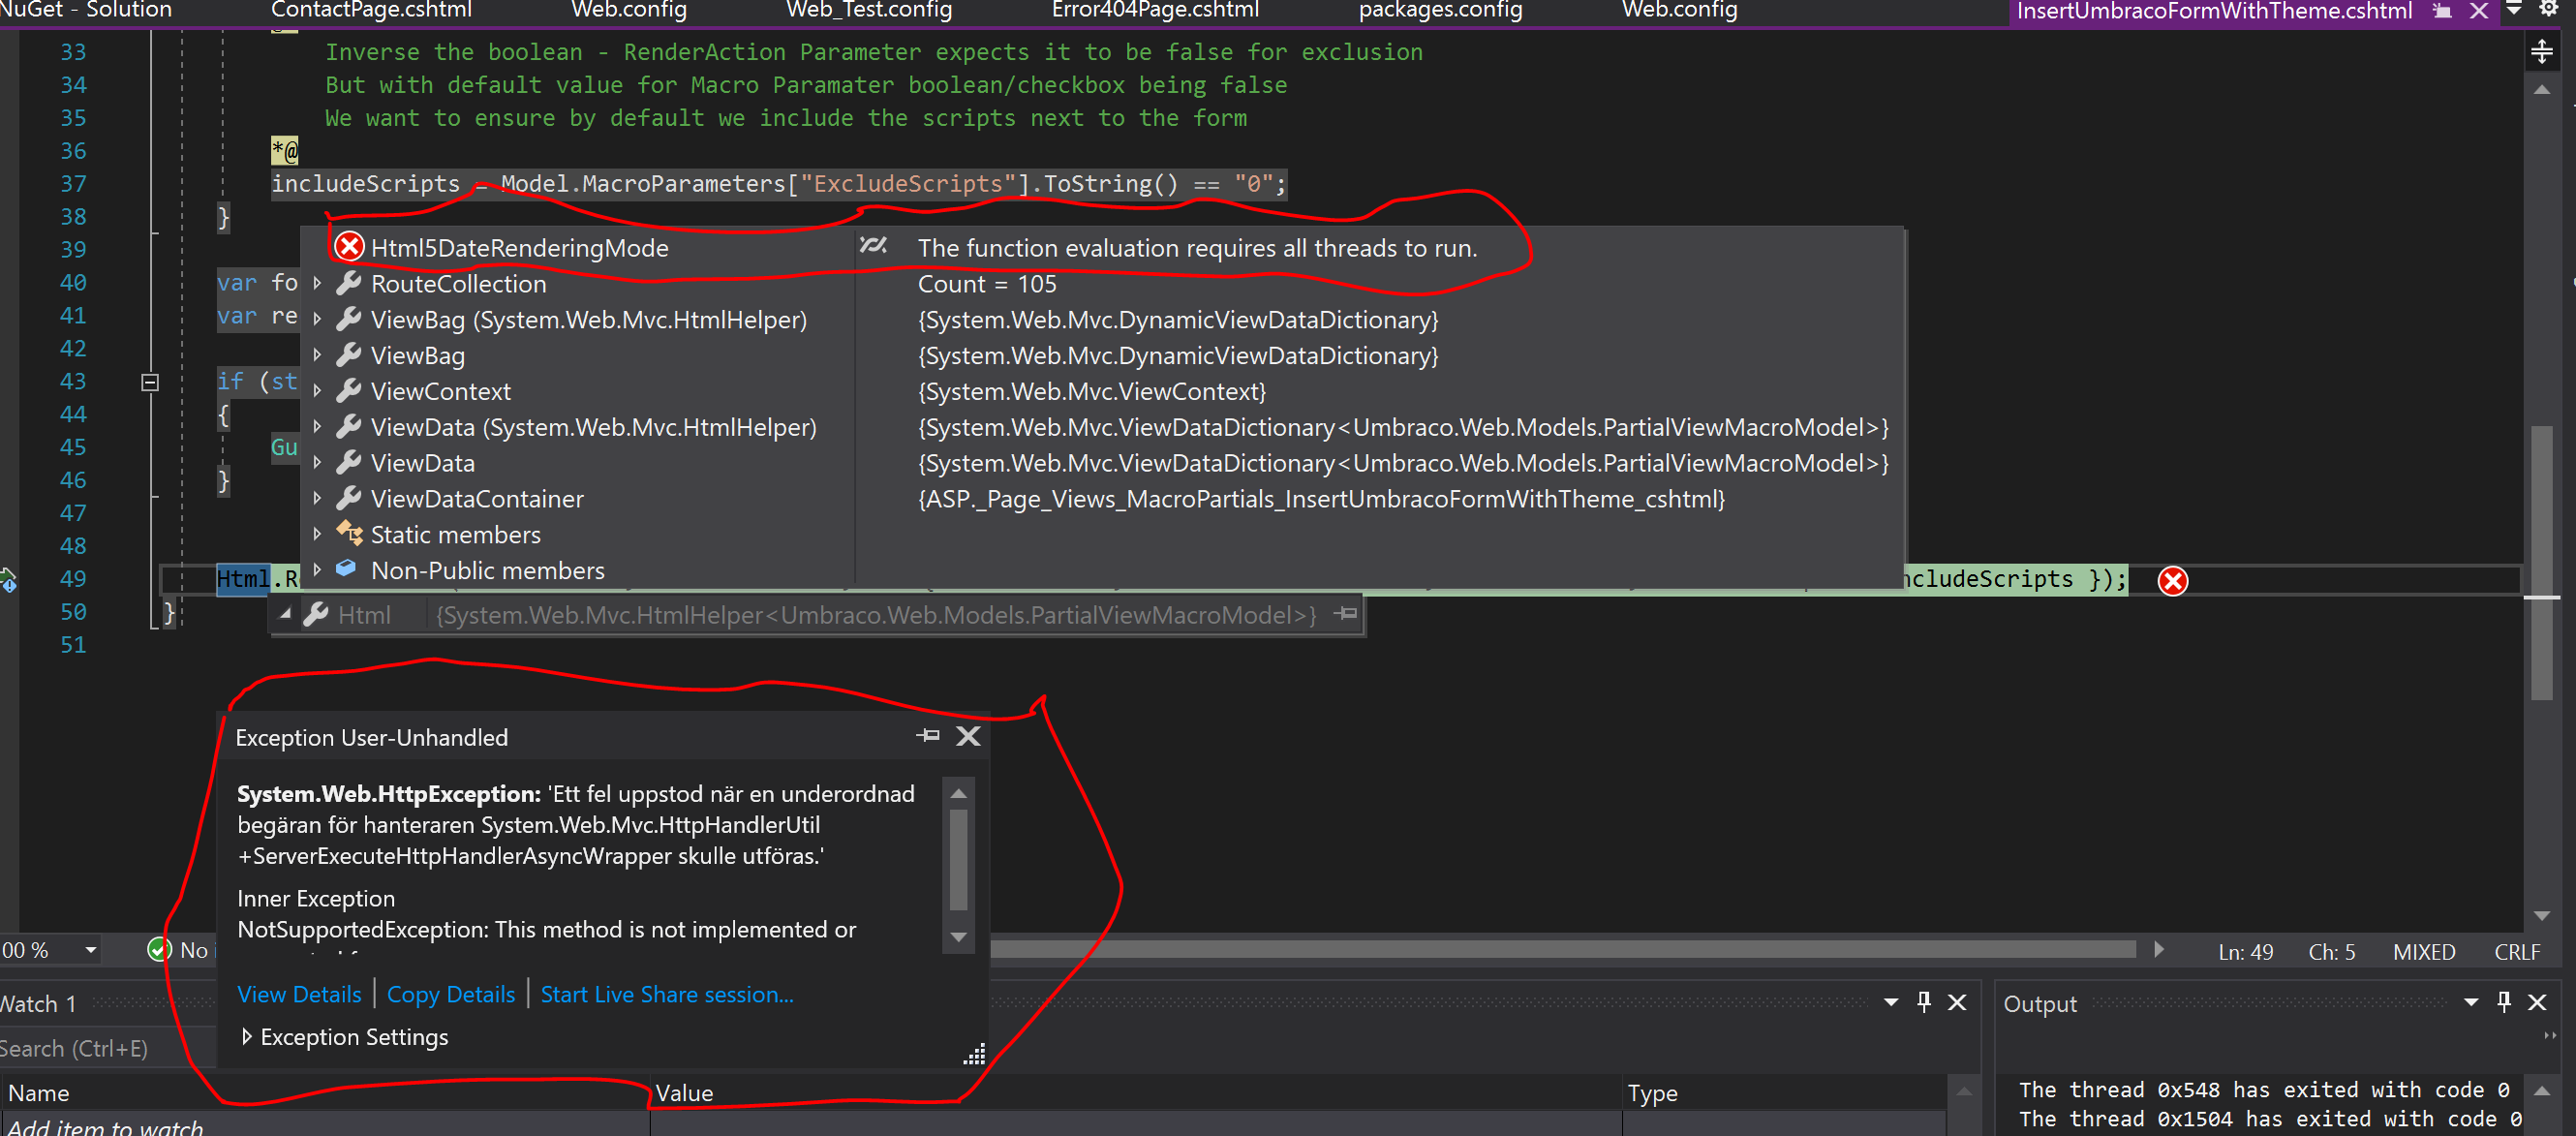This screenshot has width=2576, height=1136.
Task: Open the tab well settings gear
Action: 2548,9
